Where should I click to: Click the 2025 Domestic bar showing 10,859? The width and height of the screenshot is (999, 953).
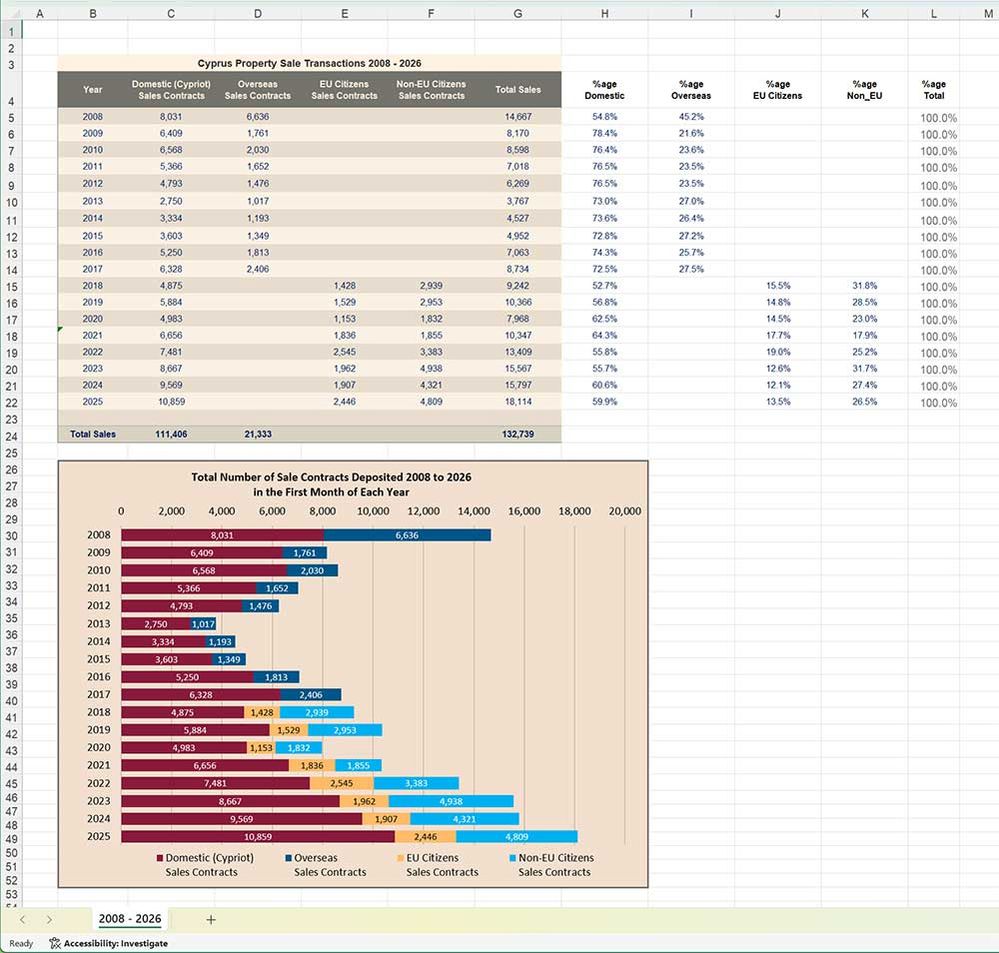[258, 836]
